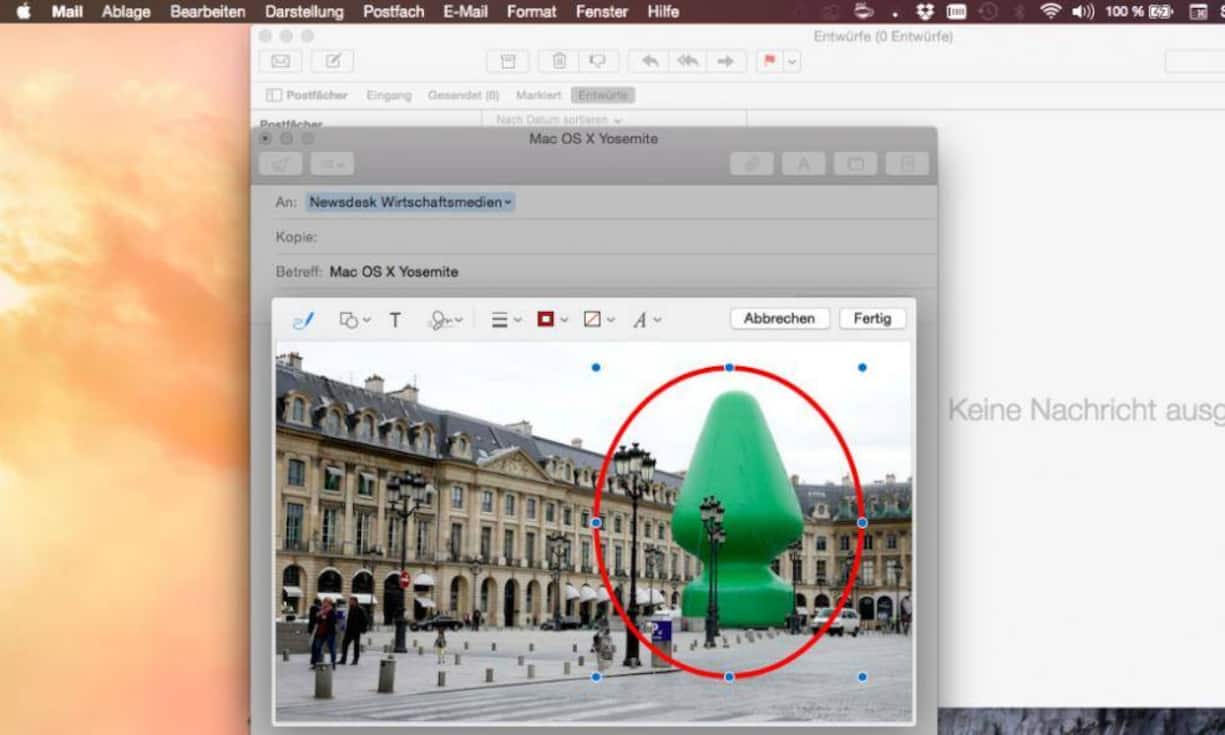This screenshot has height=735, width=1225.
Task: Click the trash icon to delete message
Action: point(559,61)
